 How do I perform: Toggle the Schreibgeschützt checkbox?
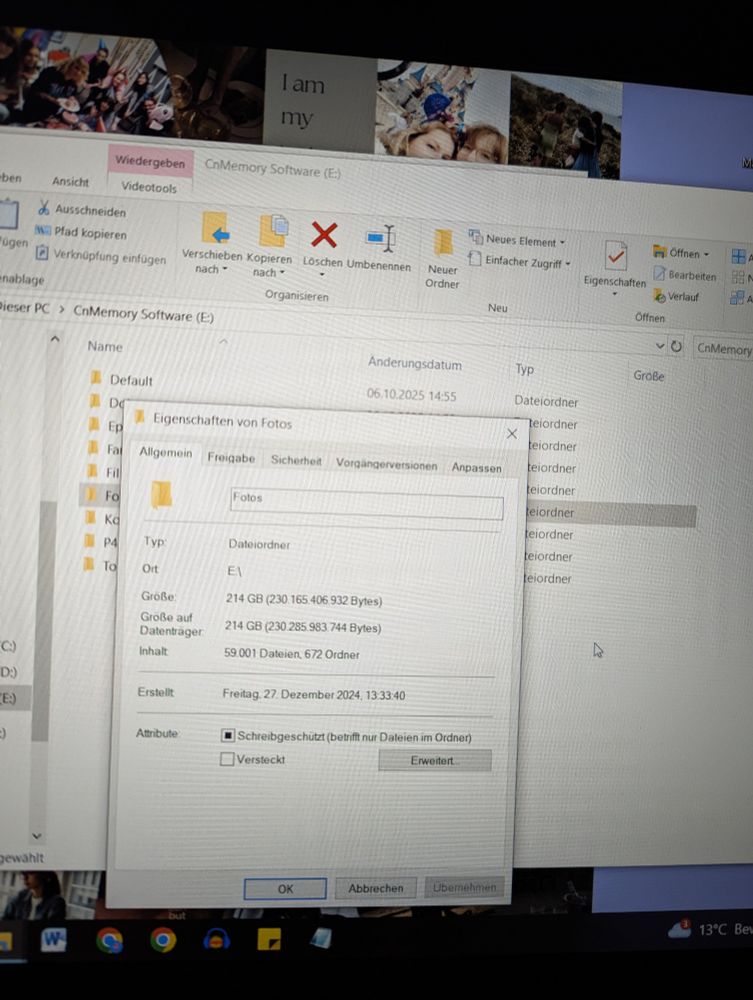pos(228,735)
